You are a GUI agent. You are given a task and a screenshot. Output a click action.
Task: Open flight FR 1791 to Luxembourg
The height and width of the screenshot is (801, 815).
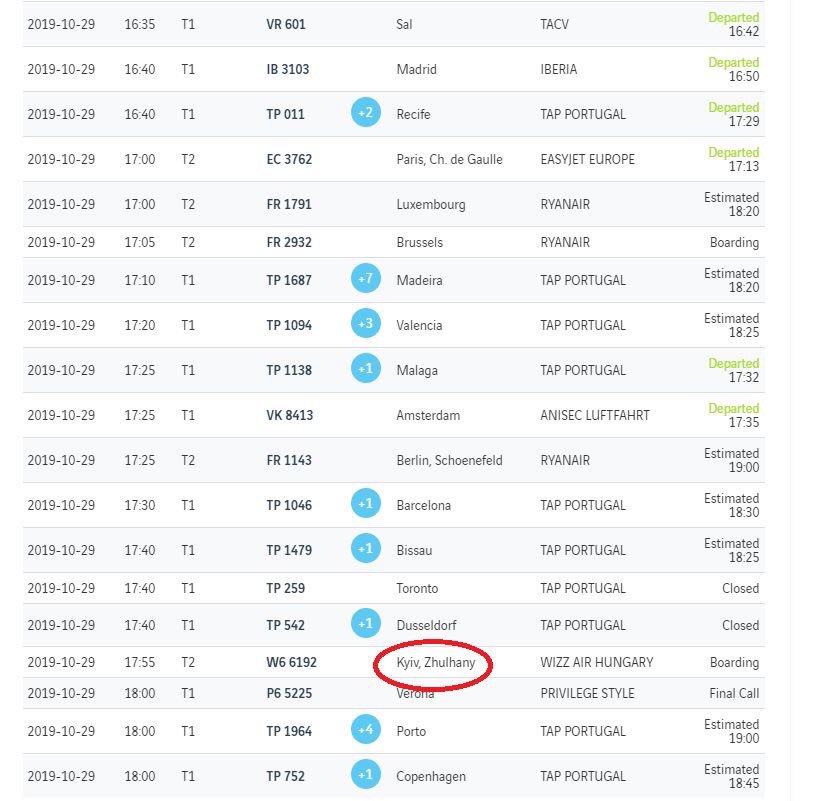tap(289, 204)
